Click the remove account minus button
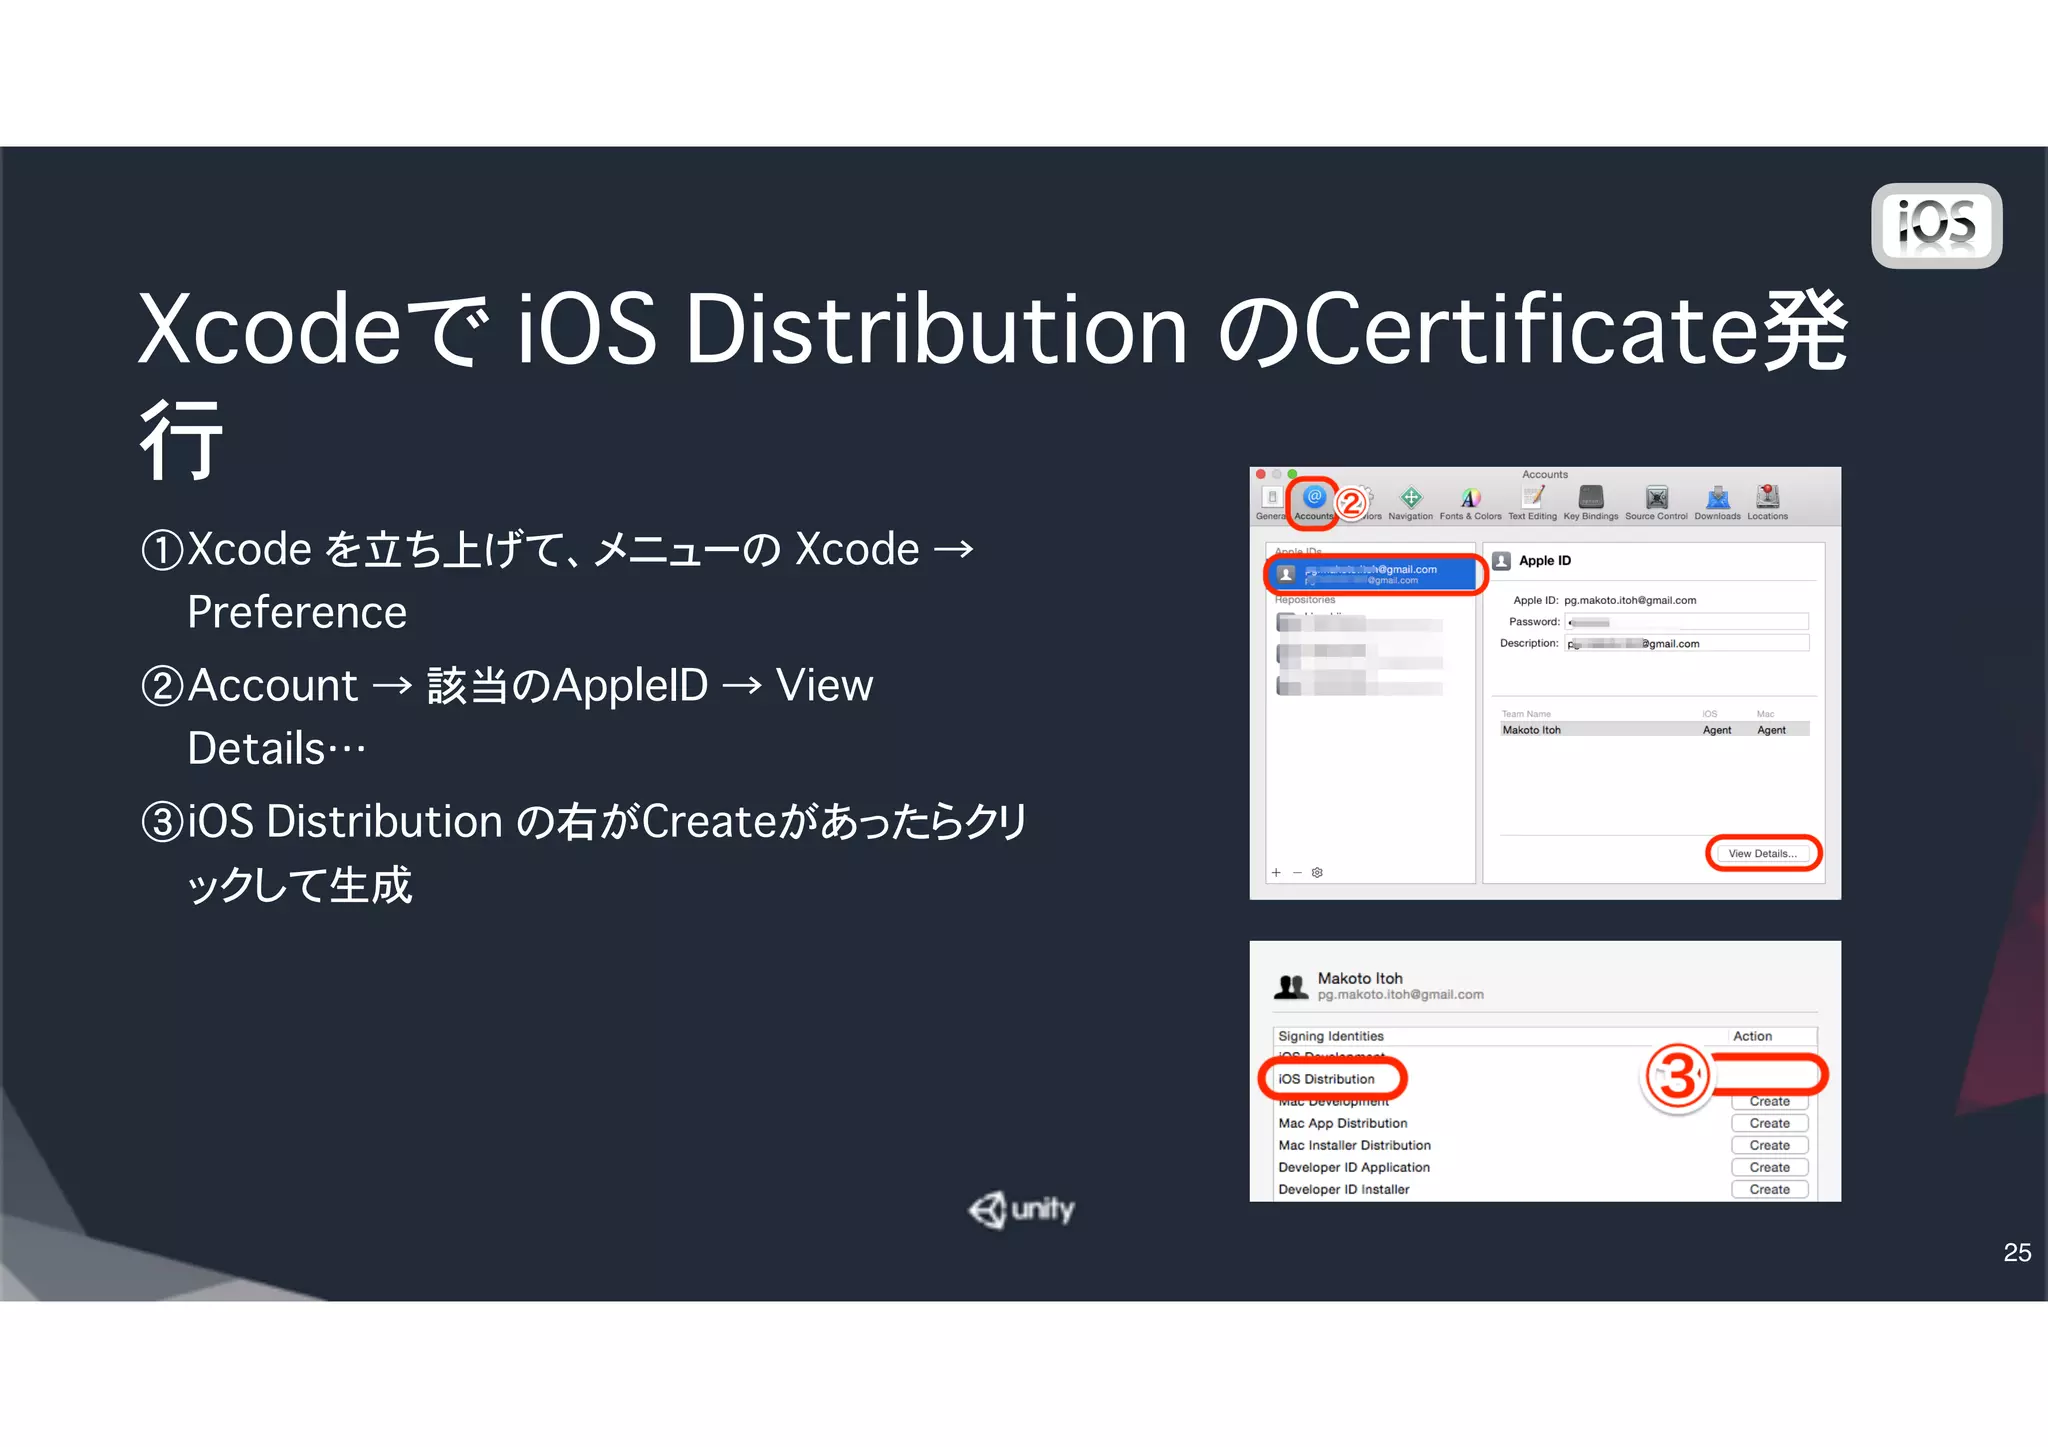Image resolution: width=2048 pixels, height=1447 pixels. (1297, 873)
